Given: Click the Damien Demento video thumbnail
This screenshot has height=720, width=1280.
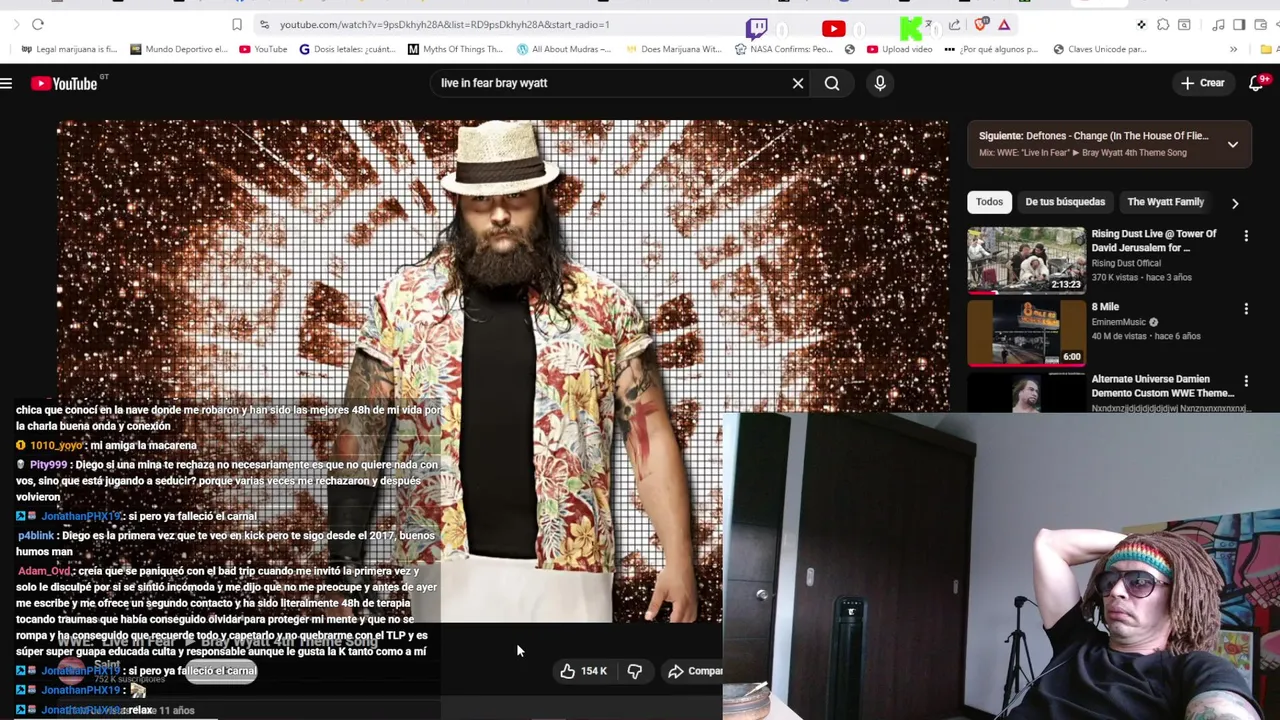Looking at the screenshot, I should coord(1026,392).
